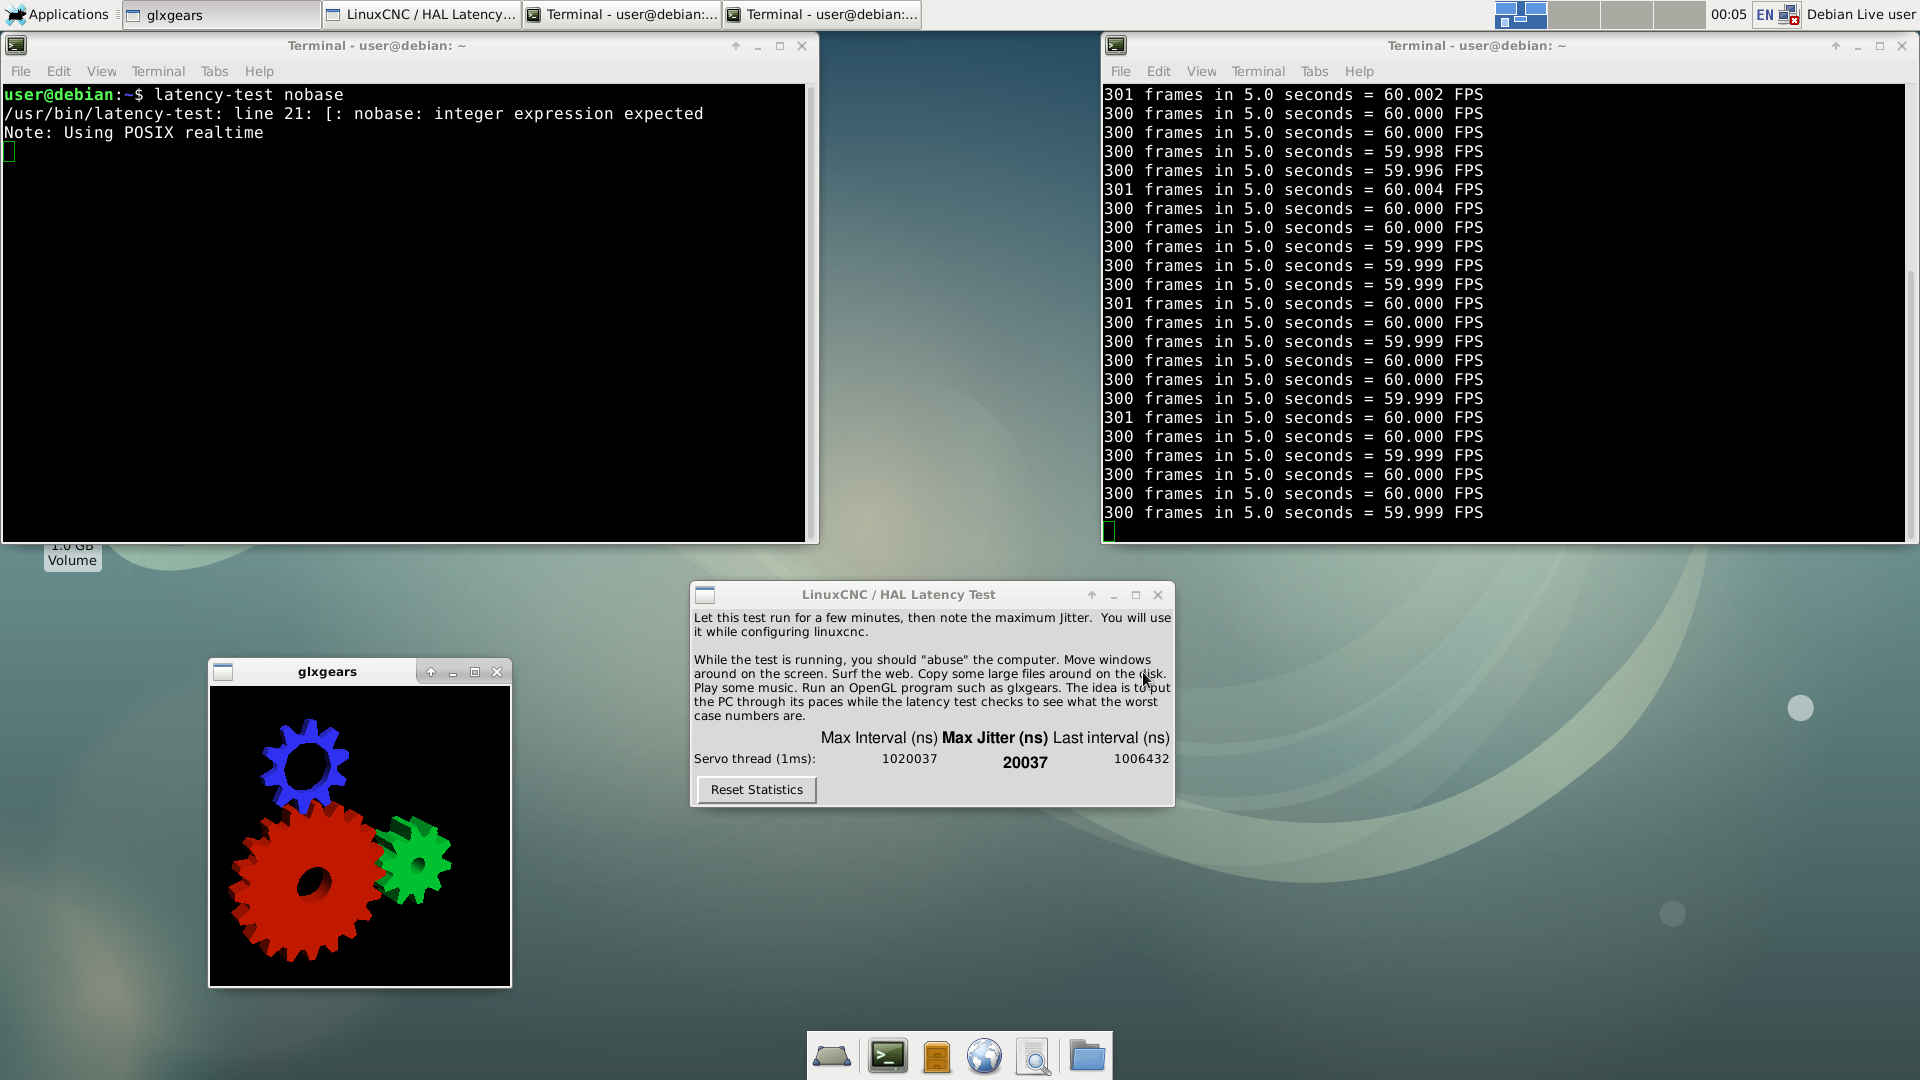This screenshot has height=1080, width=1920.
Task: Click the Servo thread (1ms) label
Action: pos(755,759)
